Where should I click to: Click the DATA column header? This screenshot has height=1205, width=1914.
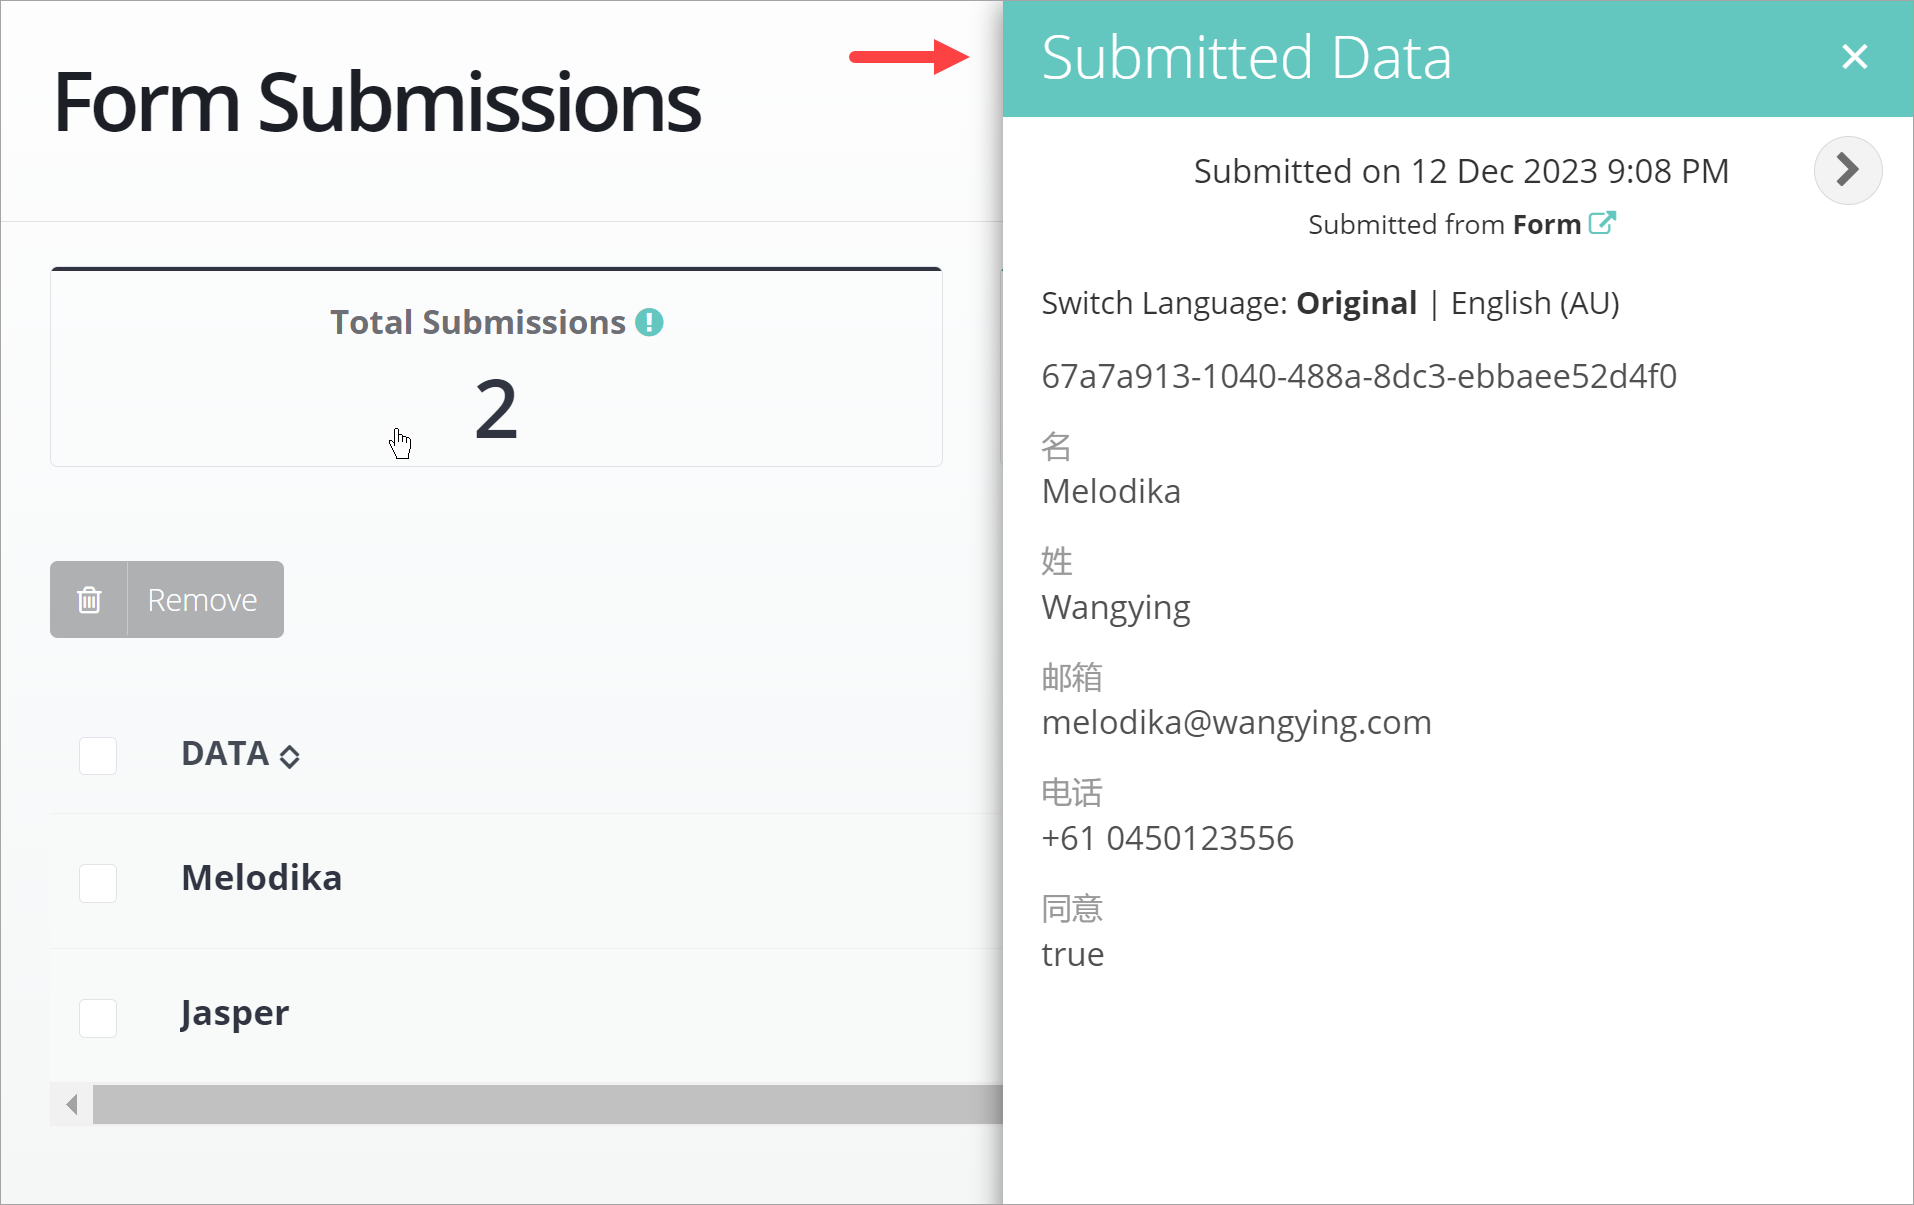(x=225, y=753)
